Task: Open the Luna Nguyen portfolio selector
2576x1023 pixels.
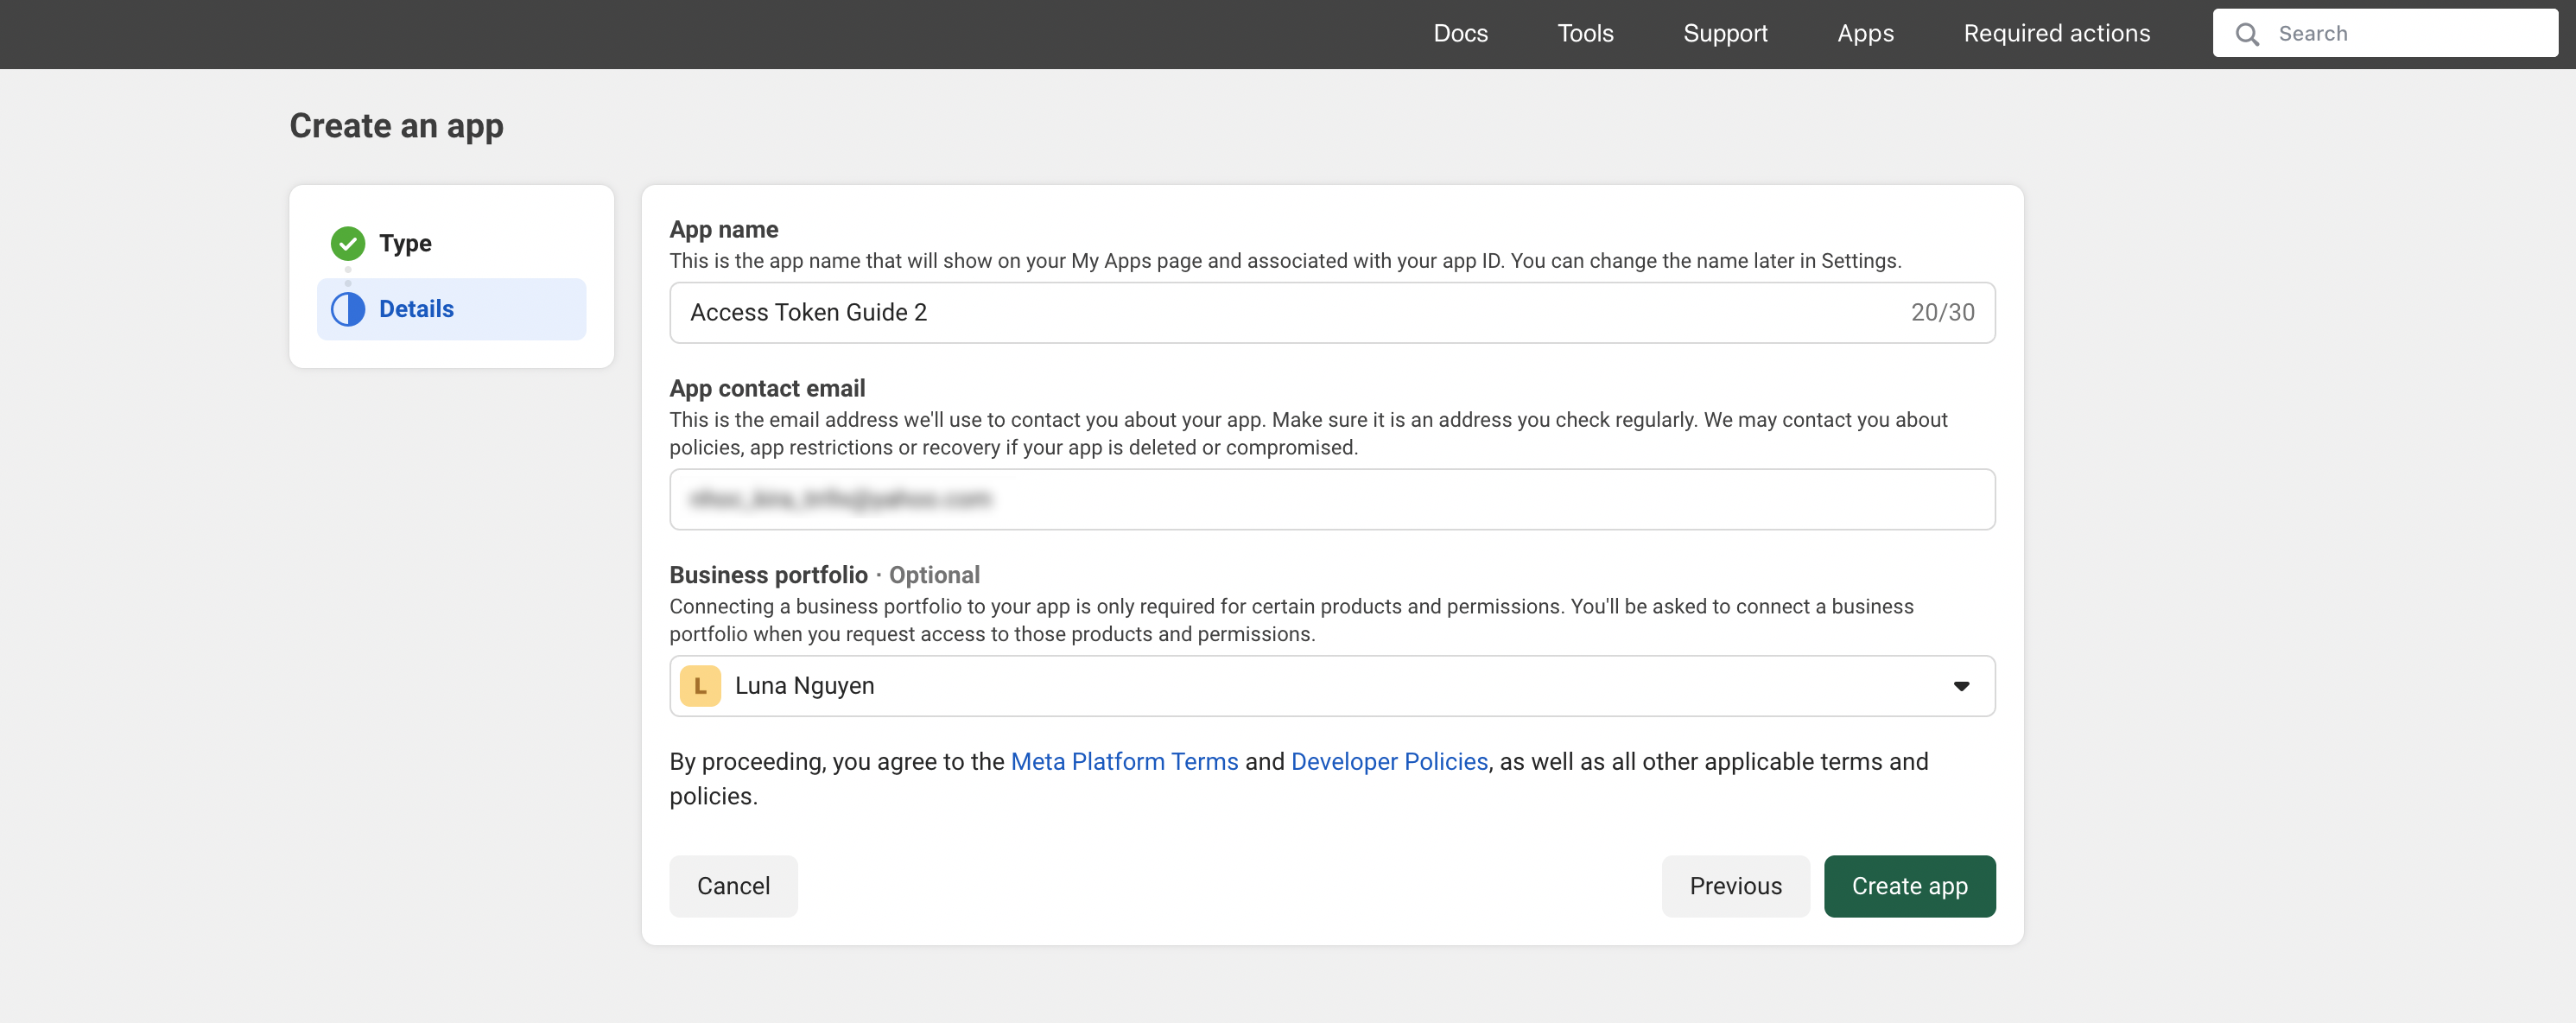Action: tap(1300, 686)
